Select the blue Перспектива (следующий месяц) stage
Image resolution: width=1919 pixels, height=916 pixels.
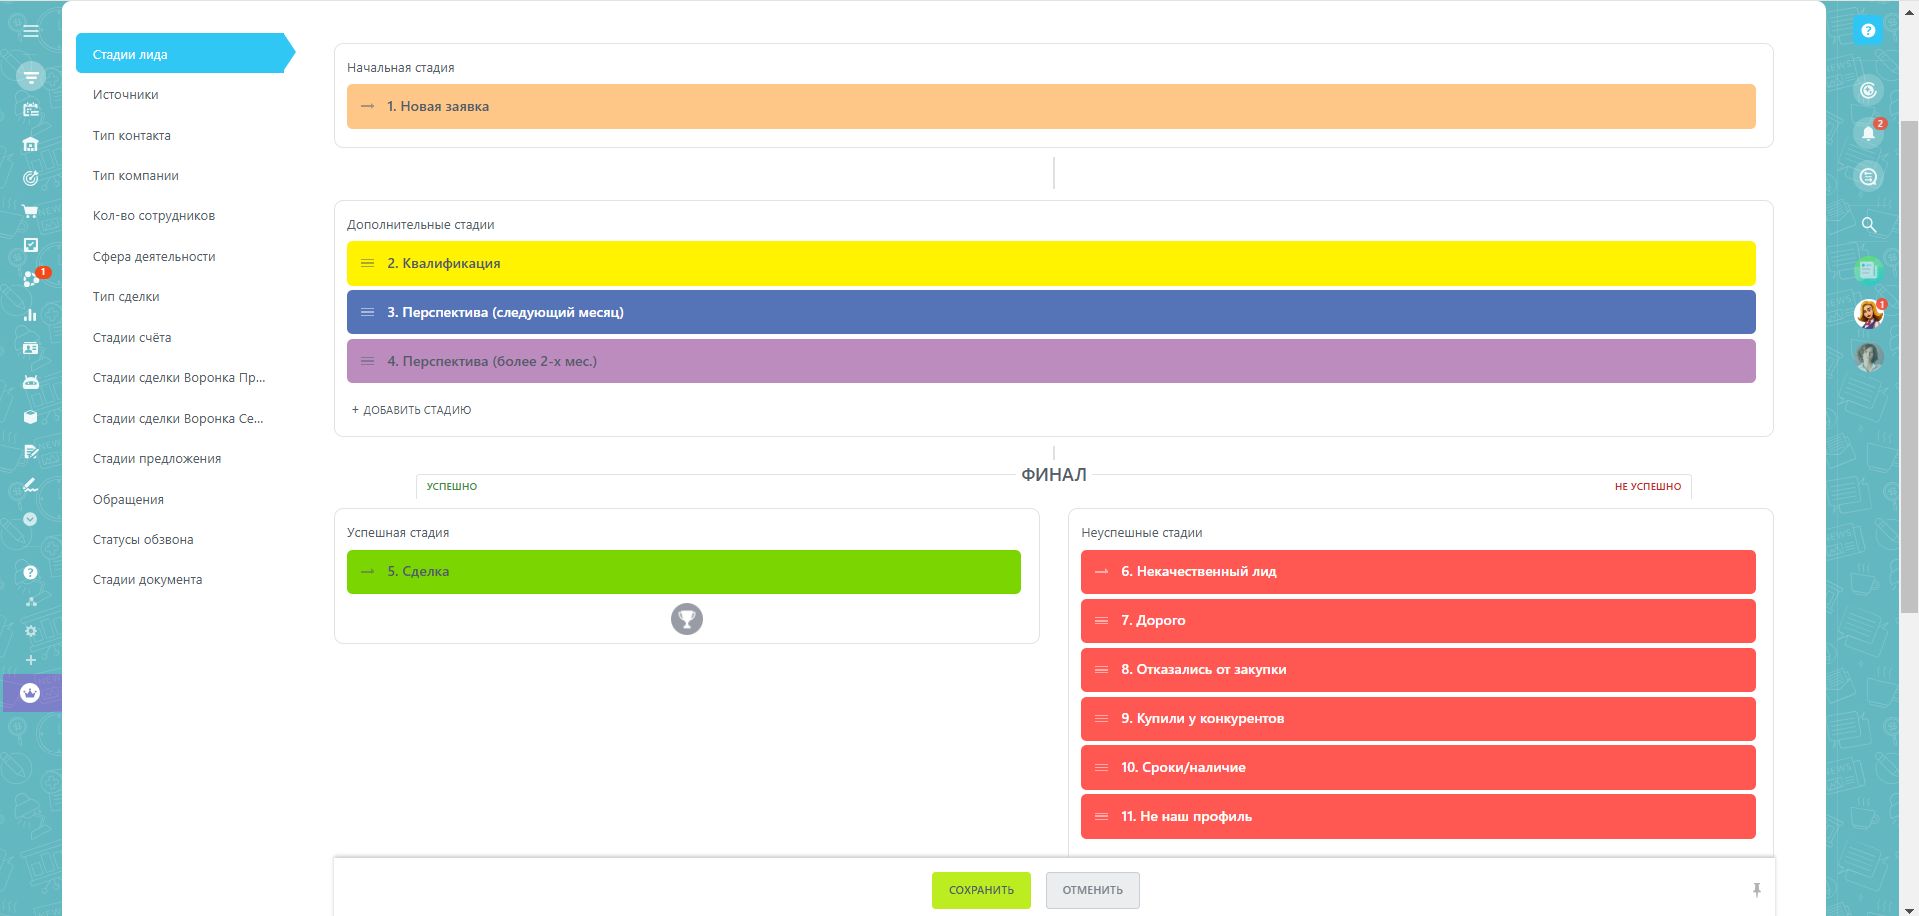(x=1051, y=312)
